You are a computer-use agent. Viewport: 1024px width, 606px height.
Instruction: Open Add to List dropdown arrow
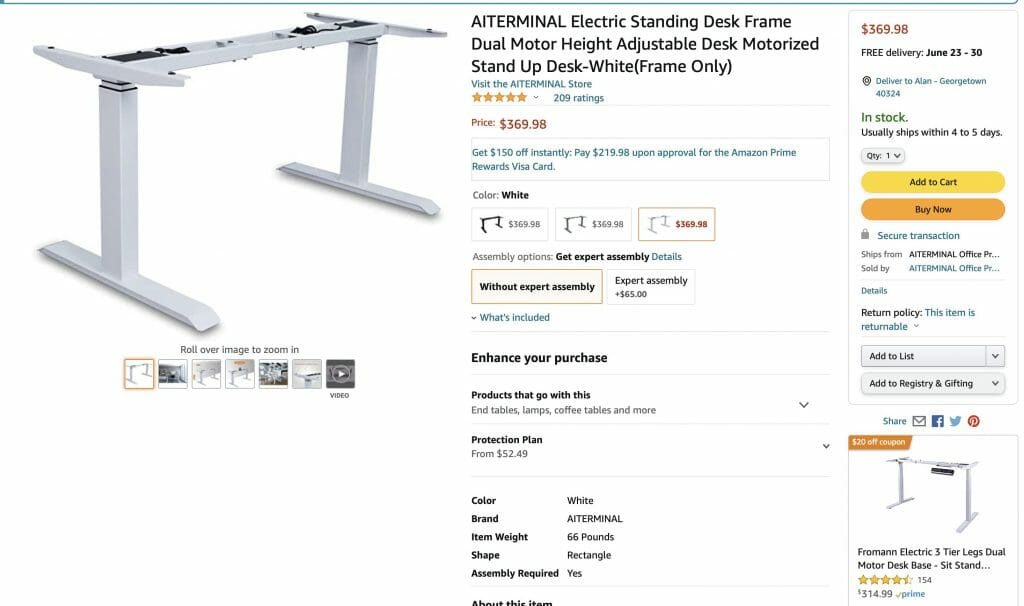pyautogui.click(x=995, y=356)
